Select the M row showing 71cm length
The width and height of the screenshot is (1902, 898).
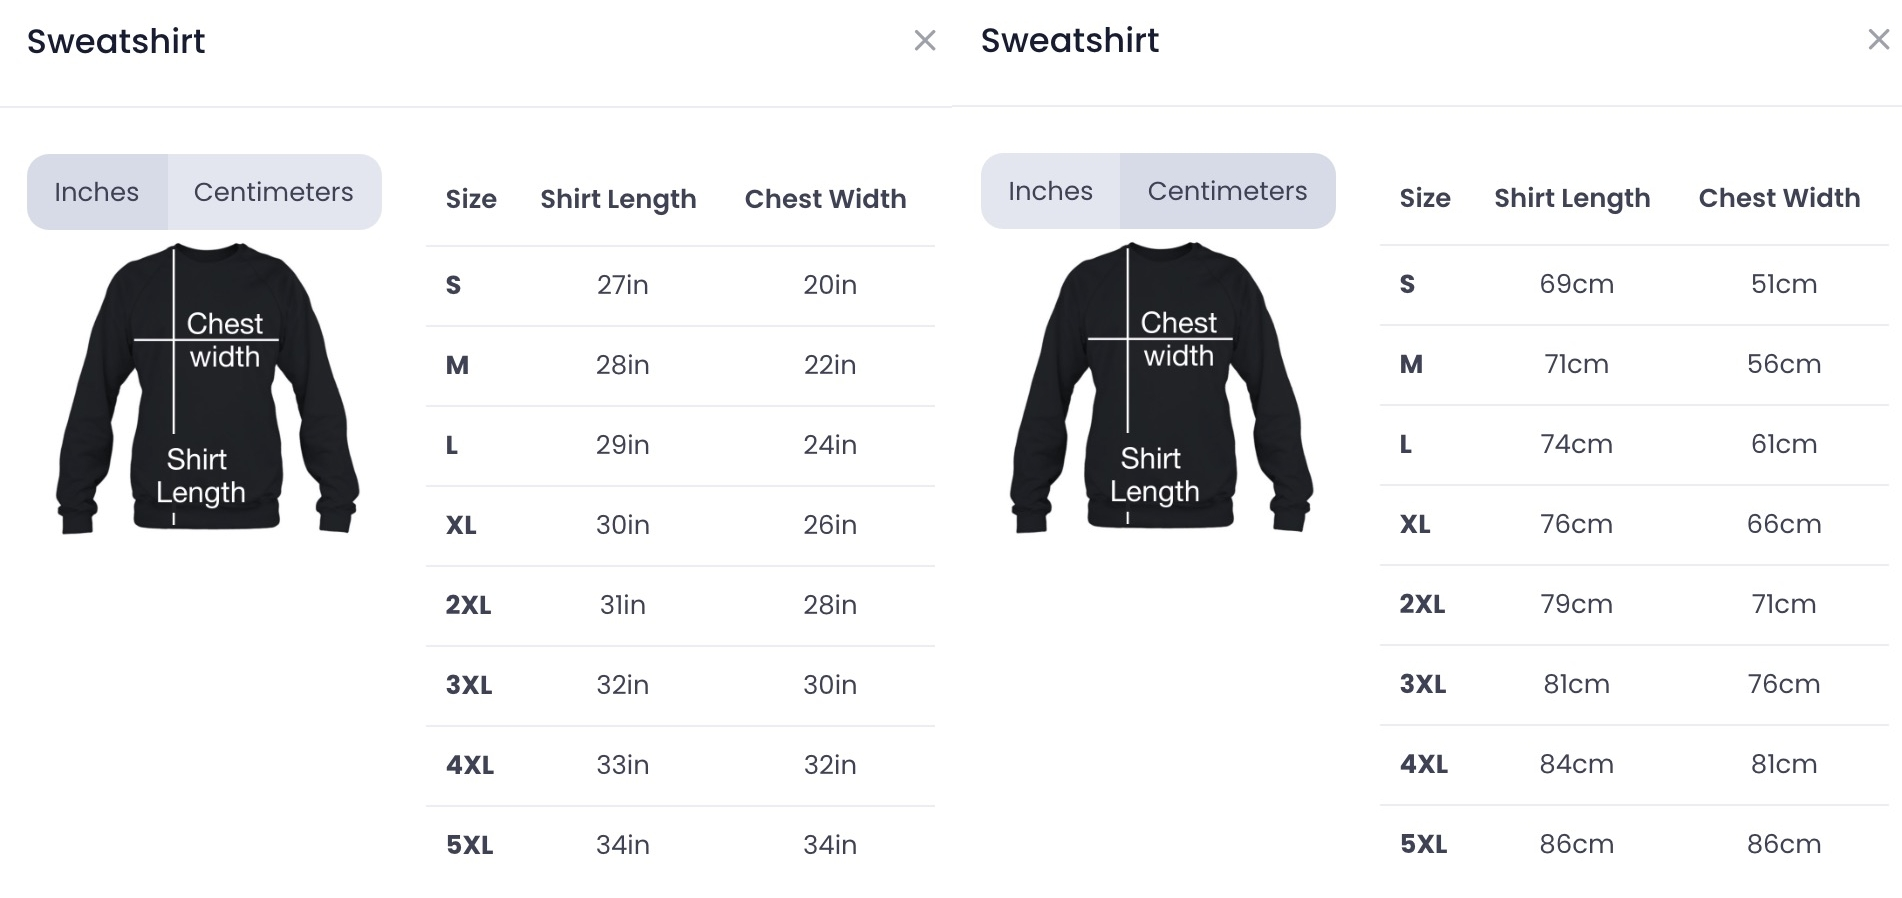[x=1634, y=365]
